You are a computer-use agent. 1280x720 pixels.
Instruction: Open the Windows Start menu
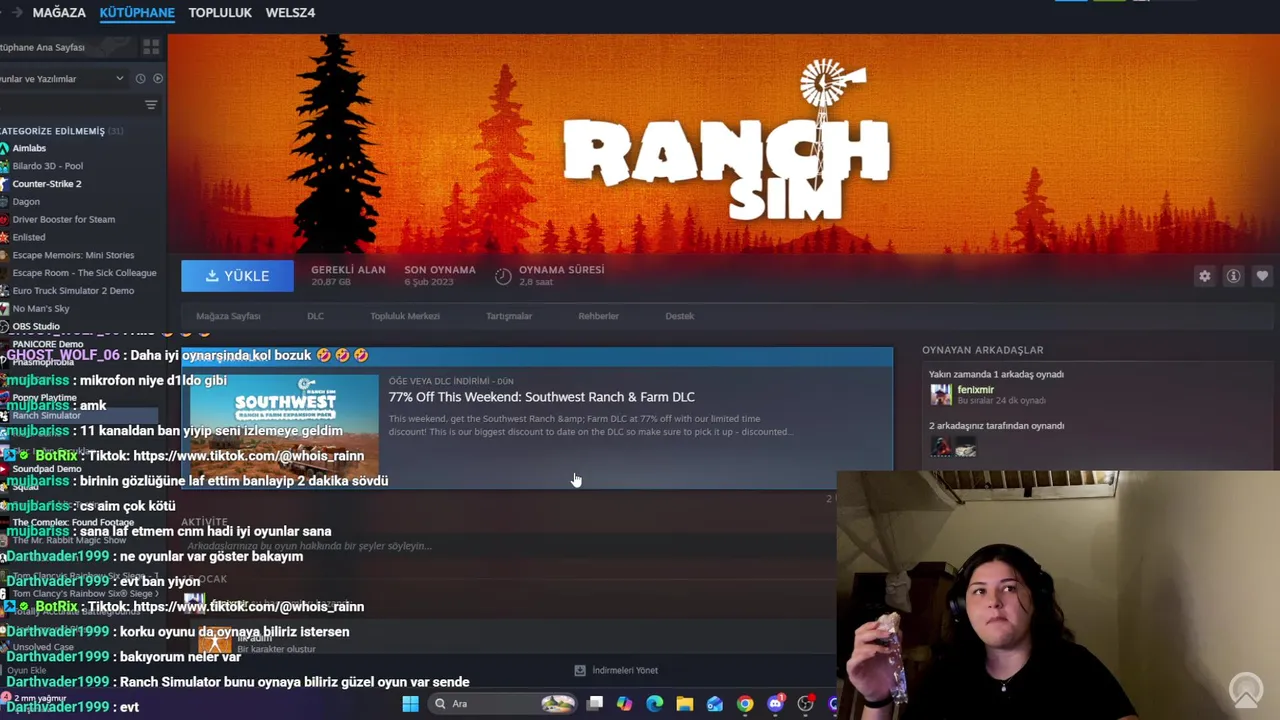(410, 704)
